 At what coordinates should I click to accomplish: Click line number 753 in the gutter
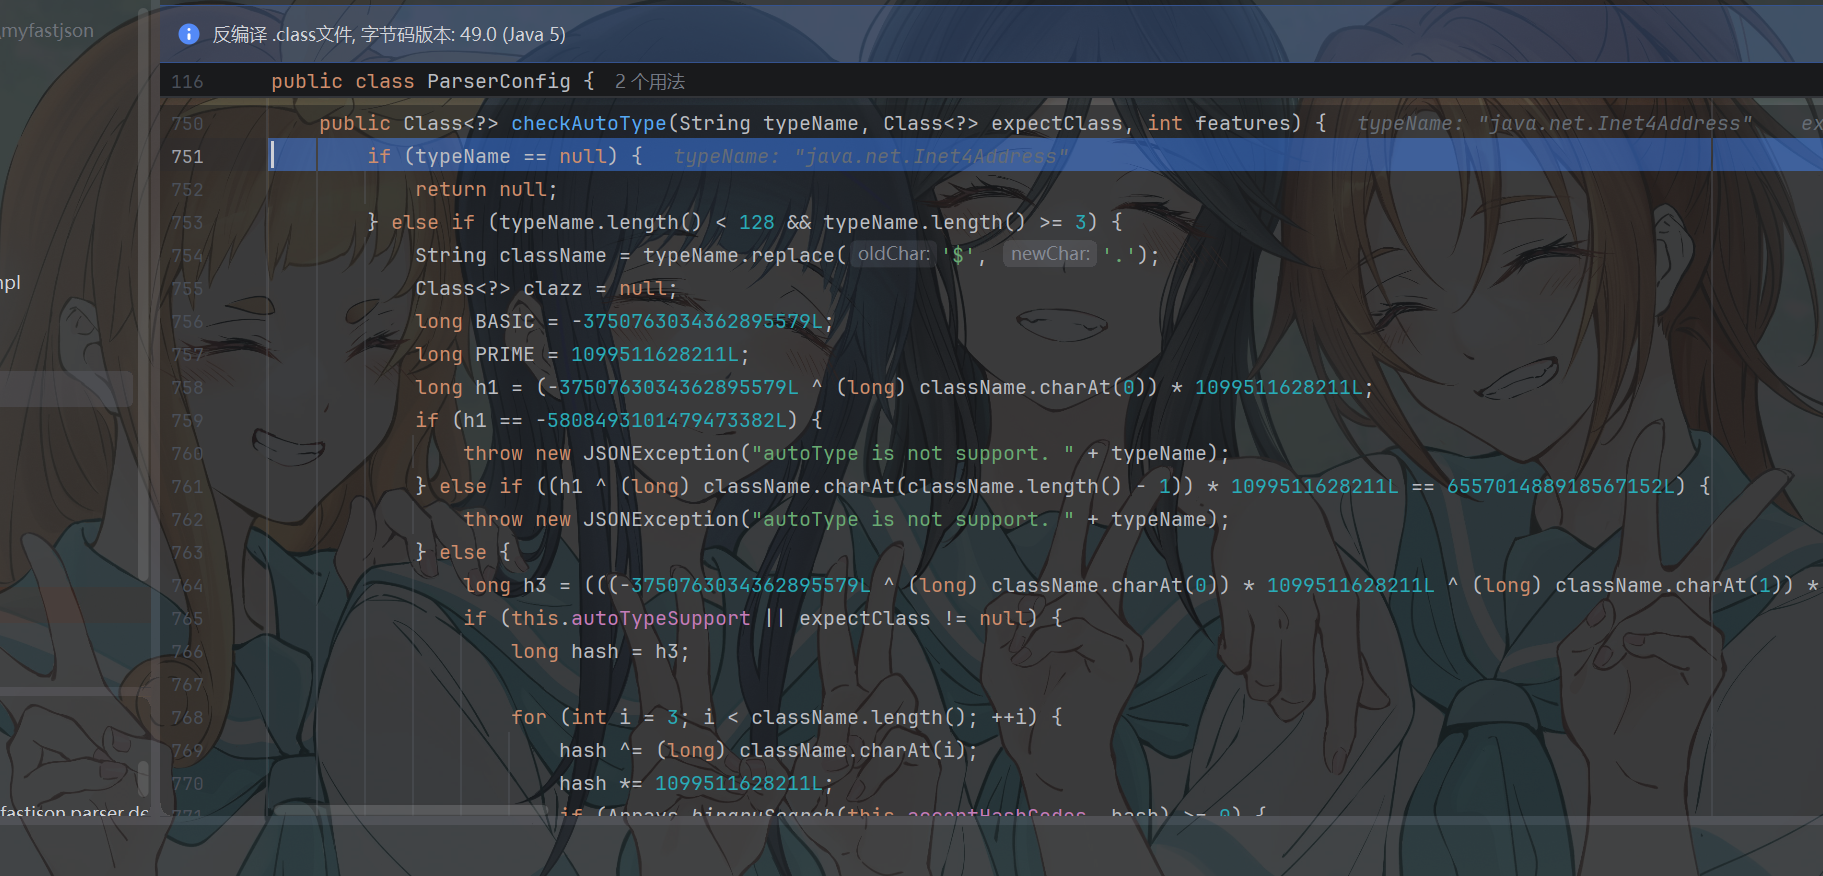tap(187, 223)
